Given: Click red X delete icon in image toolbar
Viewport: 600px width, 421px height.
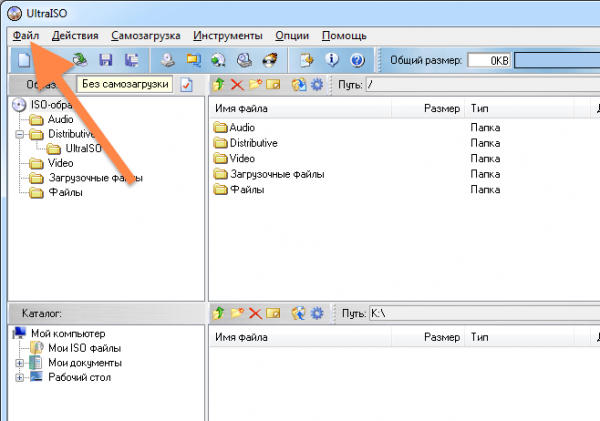Looking at the screenshot, I should pyautogui.click(x=237, y=84).
